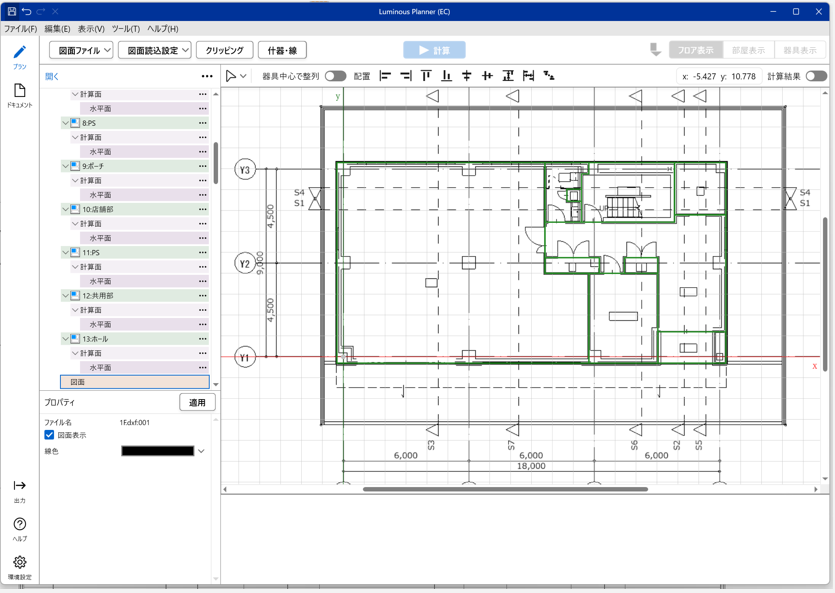The height and width of the screenshot is (593, 835).
Task: Open the ヘルプ question mark icon
Action: click(x=19, y=528)
